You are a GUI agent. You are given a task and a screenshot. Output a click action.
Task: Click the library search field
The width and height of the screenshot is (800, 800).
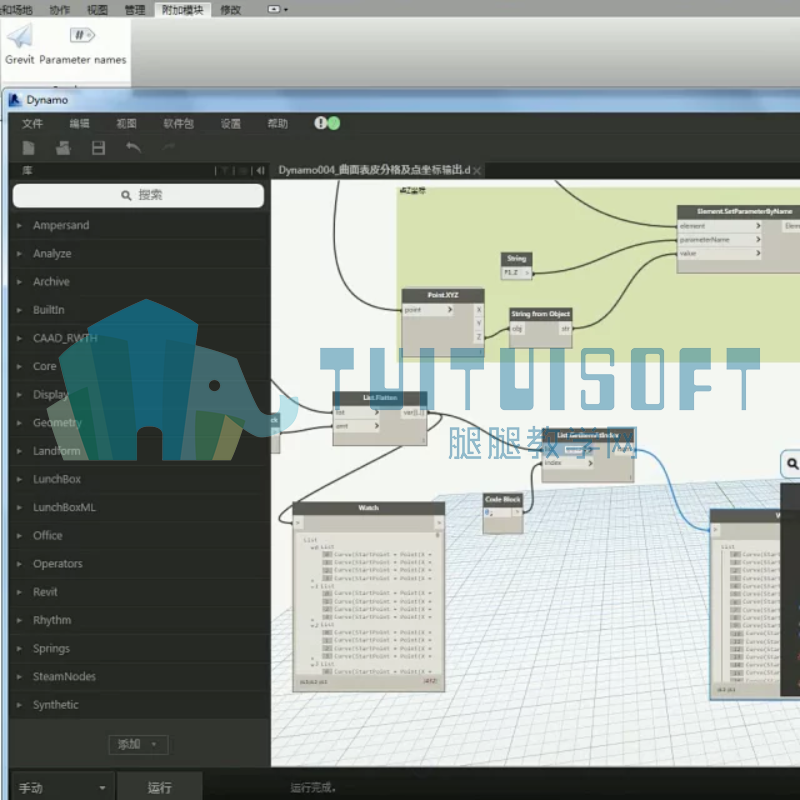point(138,195)
